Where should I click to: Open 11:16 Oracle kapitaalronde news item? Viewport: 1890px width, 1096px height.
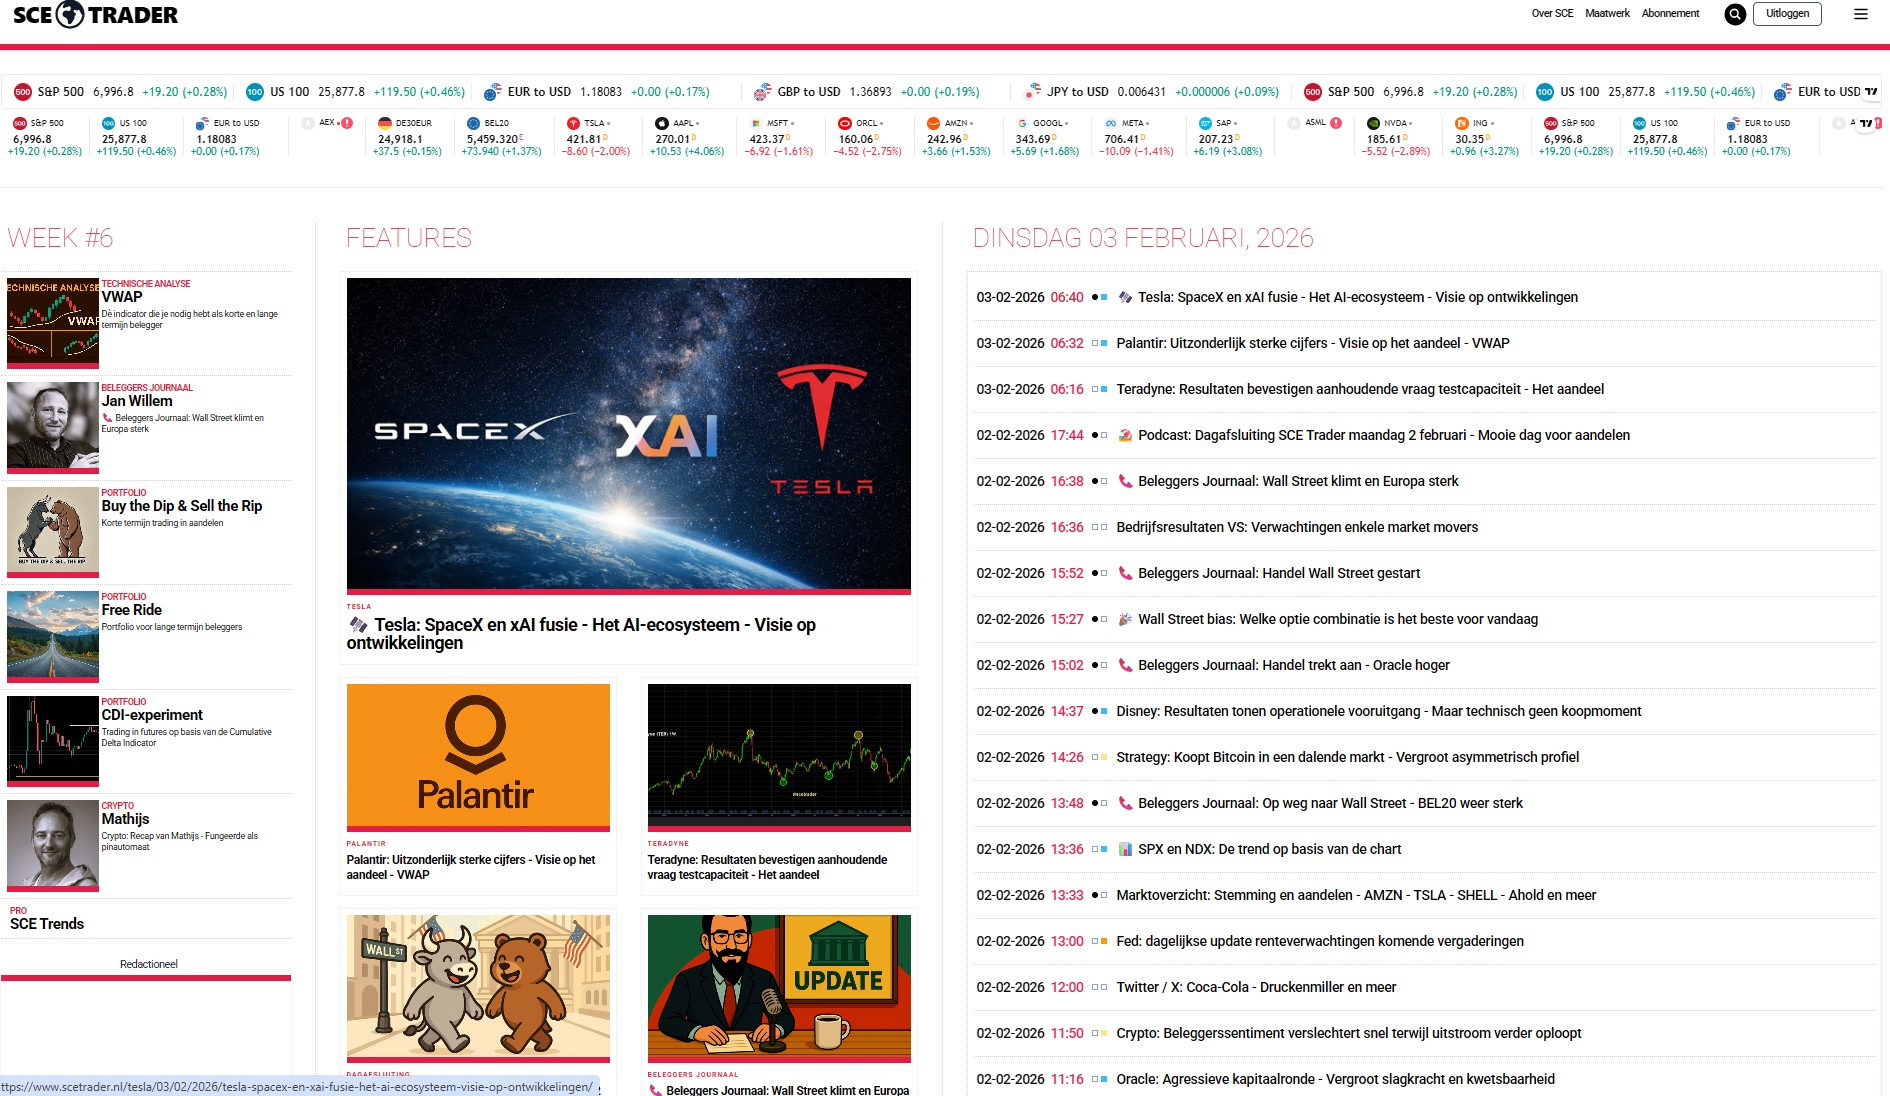click(1336, 1079)
